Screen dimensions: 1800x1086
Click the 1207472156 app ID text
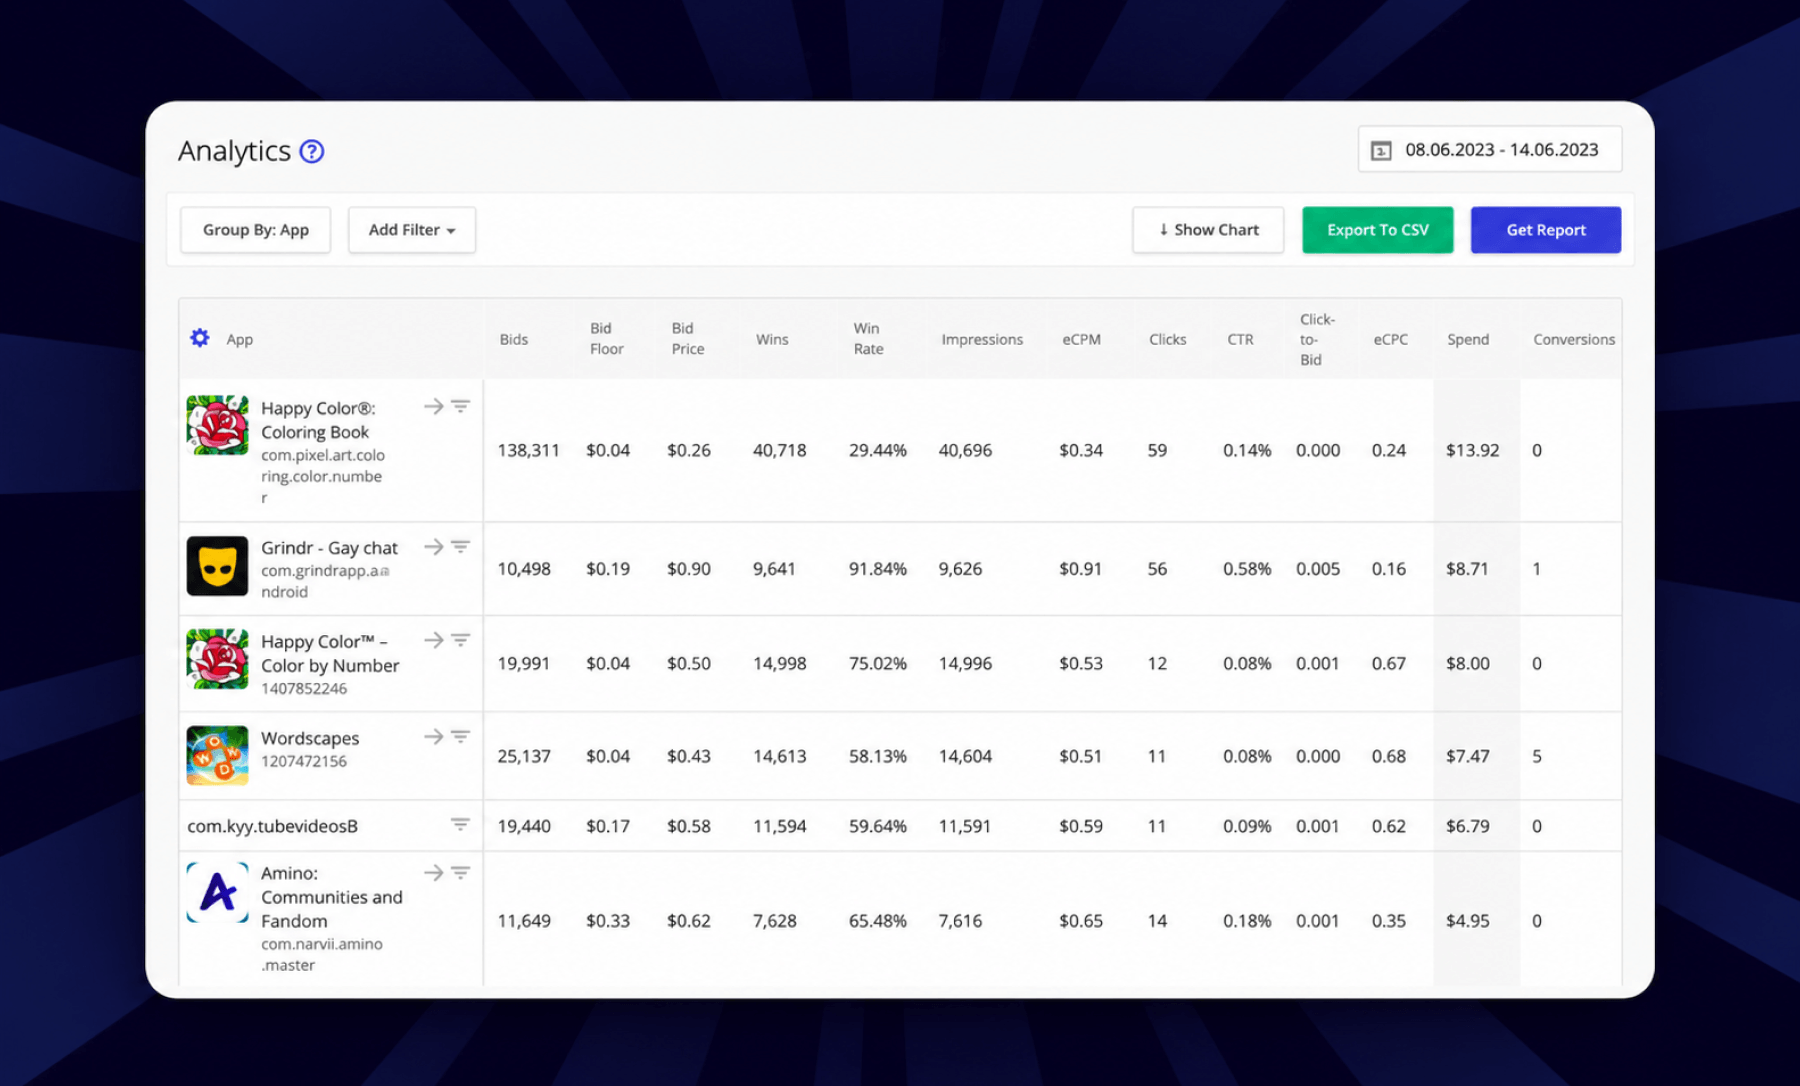point(304,761)
